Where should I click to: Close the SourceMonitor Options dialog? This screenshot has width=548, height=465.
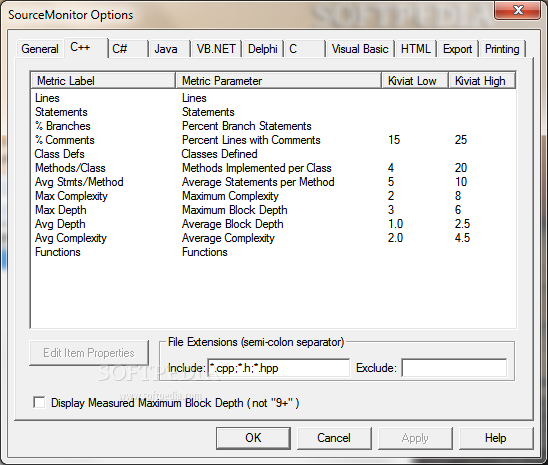click(x=518, y=10)
